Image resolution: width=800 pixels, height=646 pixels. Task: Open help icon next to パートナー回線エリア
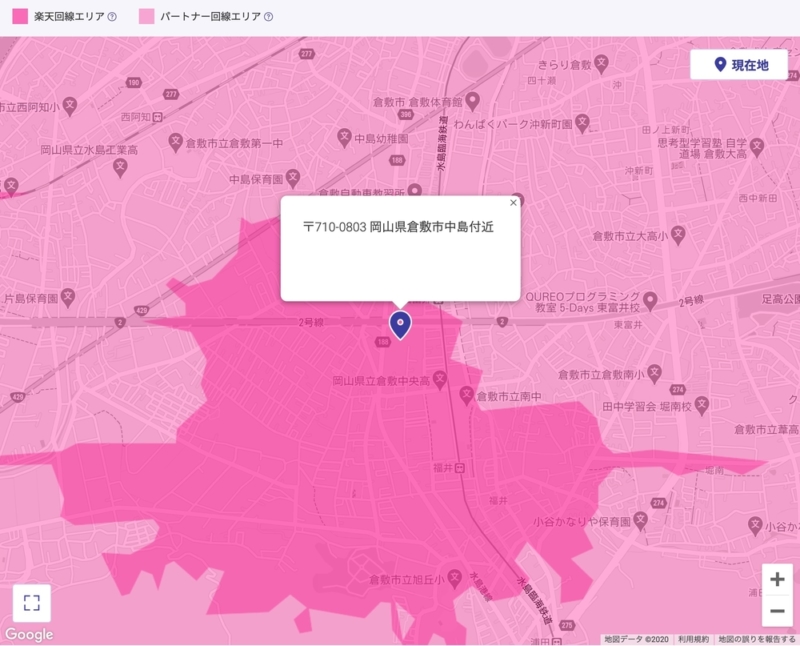(268, 17)
